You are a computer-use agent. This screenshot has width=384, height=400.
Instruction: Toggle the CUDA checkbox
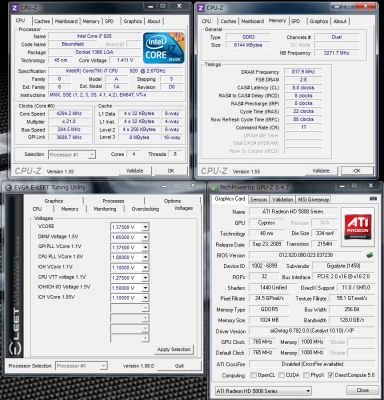click(281, 375)
